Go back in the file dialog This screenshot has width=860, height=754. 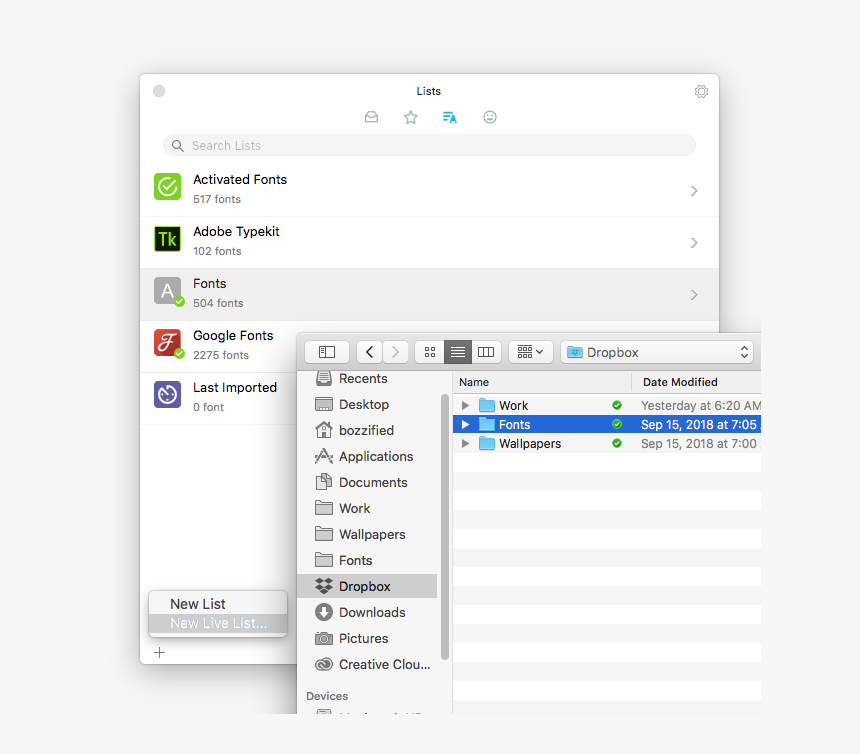point(369,352)
